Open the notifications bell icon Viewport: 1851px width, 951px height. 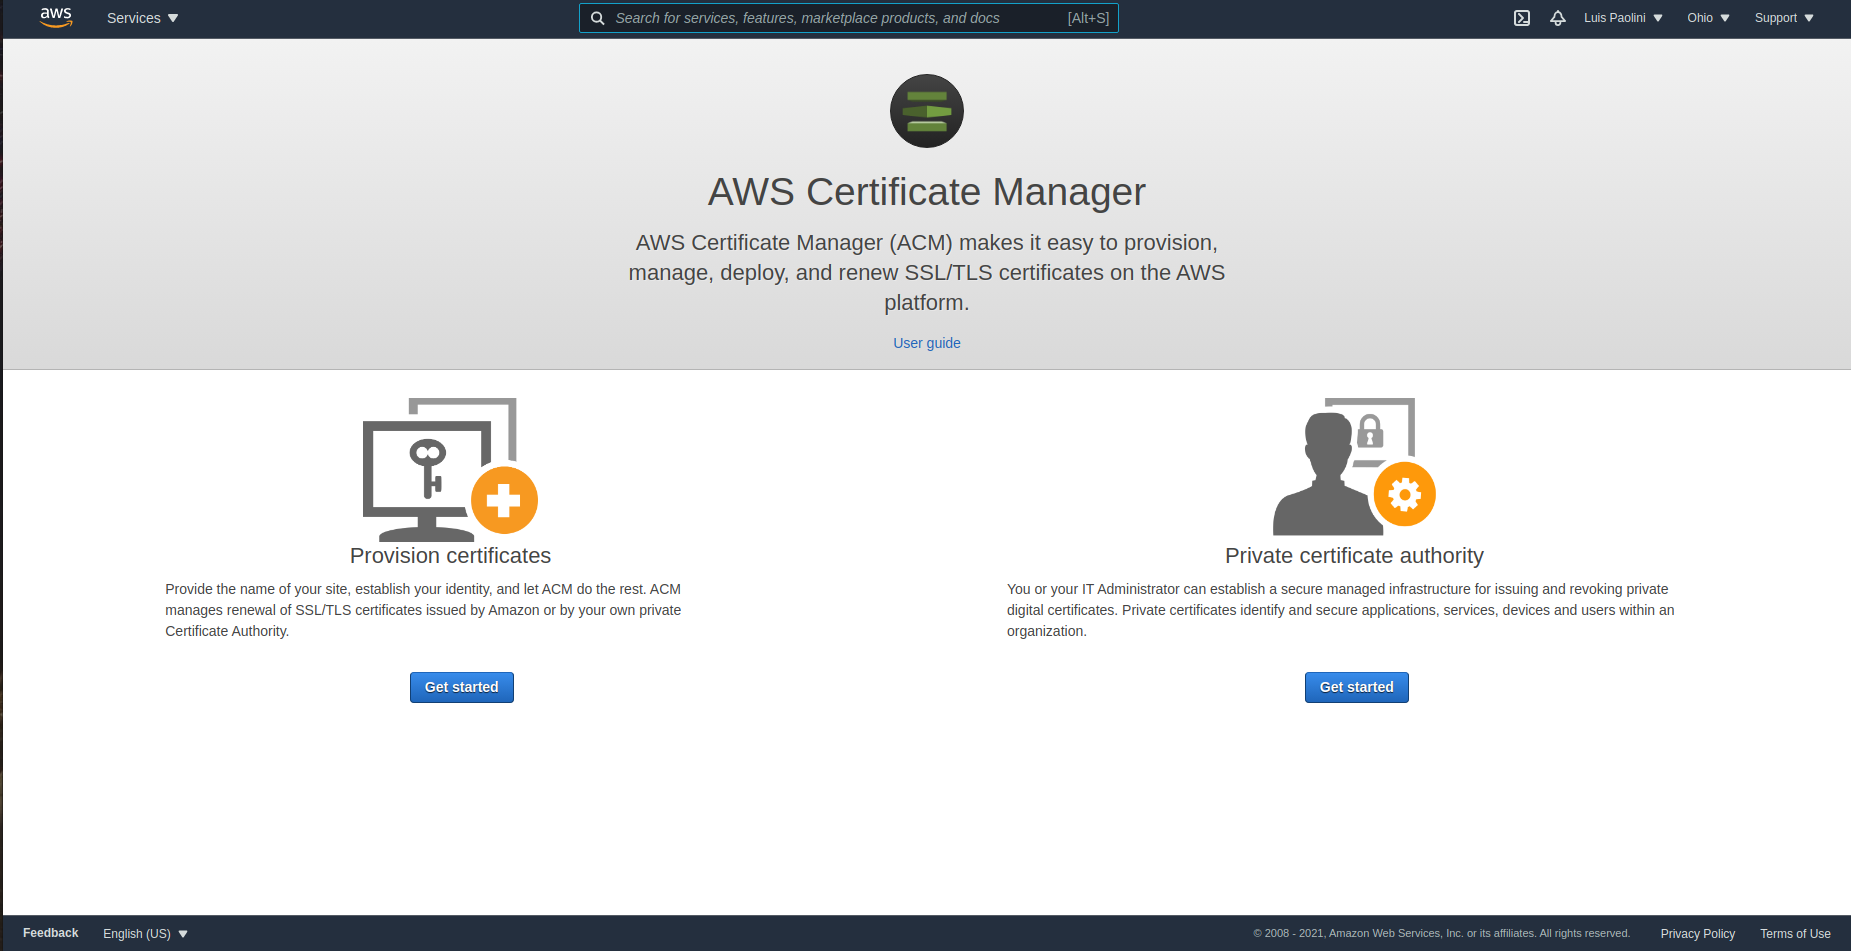click(x=1558, y=18)
